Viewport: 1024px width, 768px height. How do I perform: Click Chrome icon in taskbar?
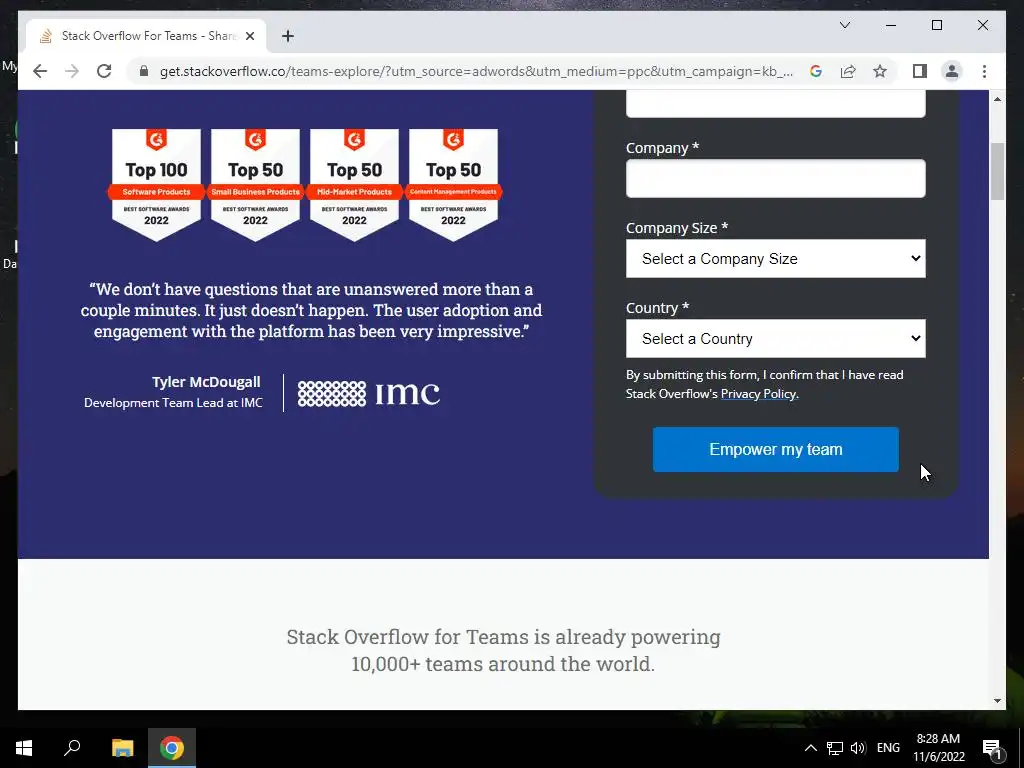coord(172,748)
